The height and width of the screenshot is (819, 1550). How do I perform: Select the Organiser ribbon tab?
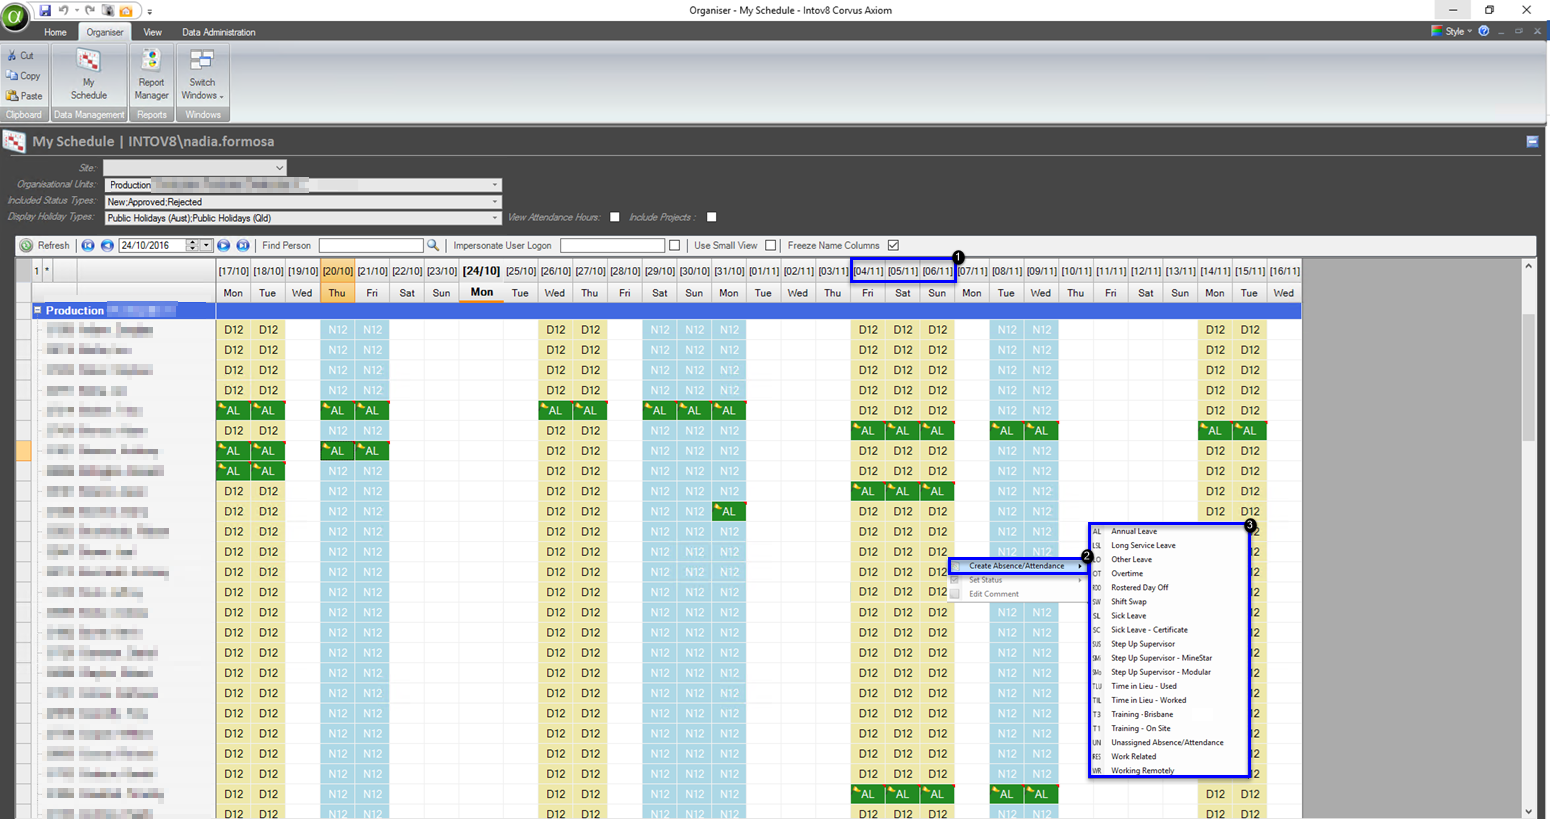pos(104,32)
